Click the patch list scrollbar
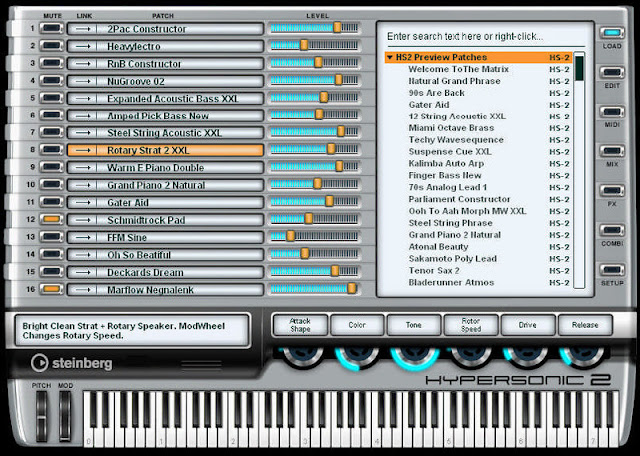The image size is (640, 456). (x=579, y=170)
